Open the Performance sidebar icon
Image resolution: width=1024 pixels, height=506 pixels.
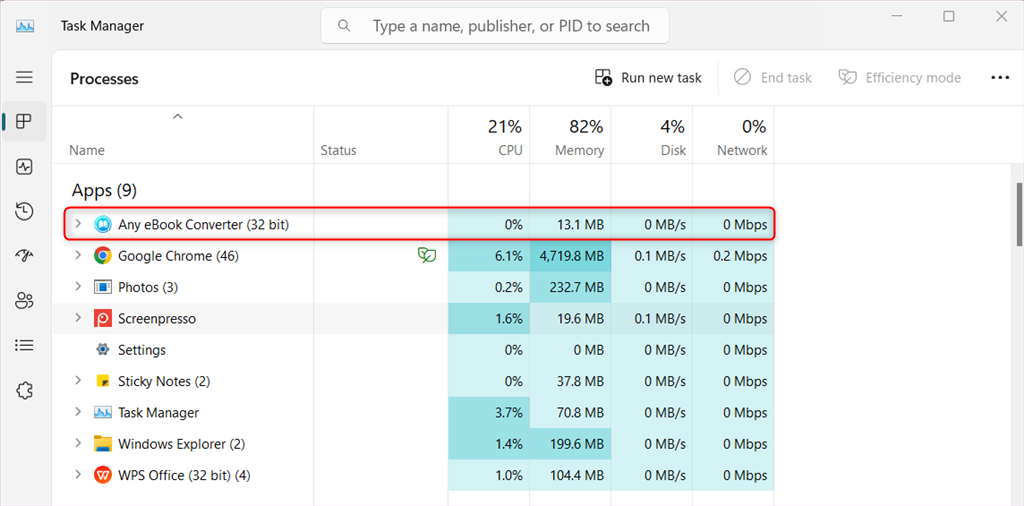click(24, 167)
